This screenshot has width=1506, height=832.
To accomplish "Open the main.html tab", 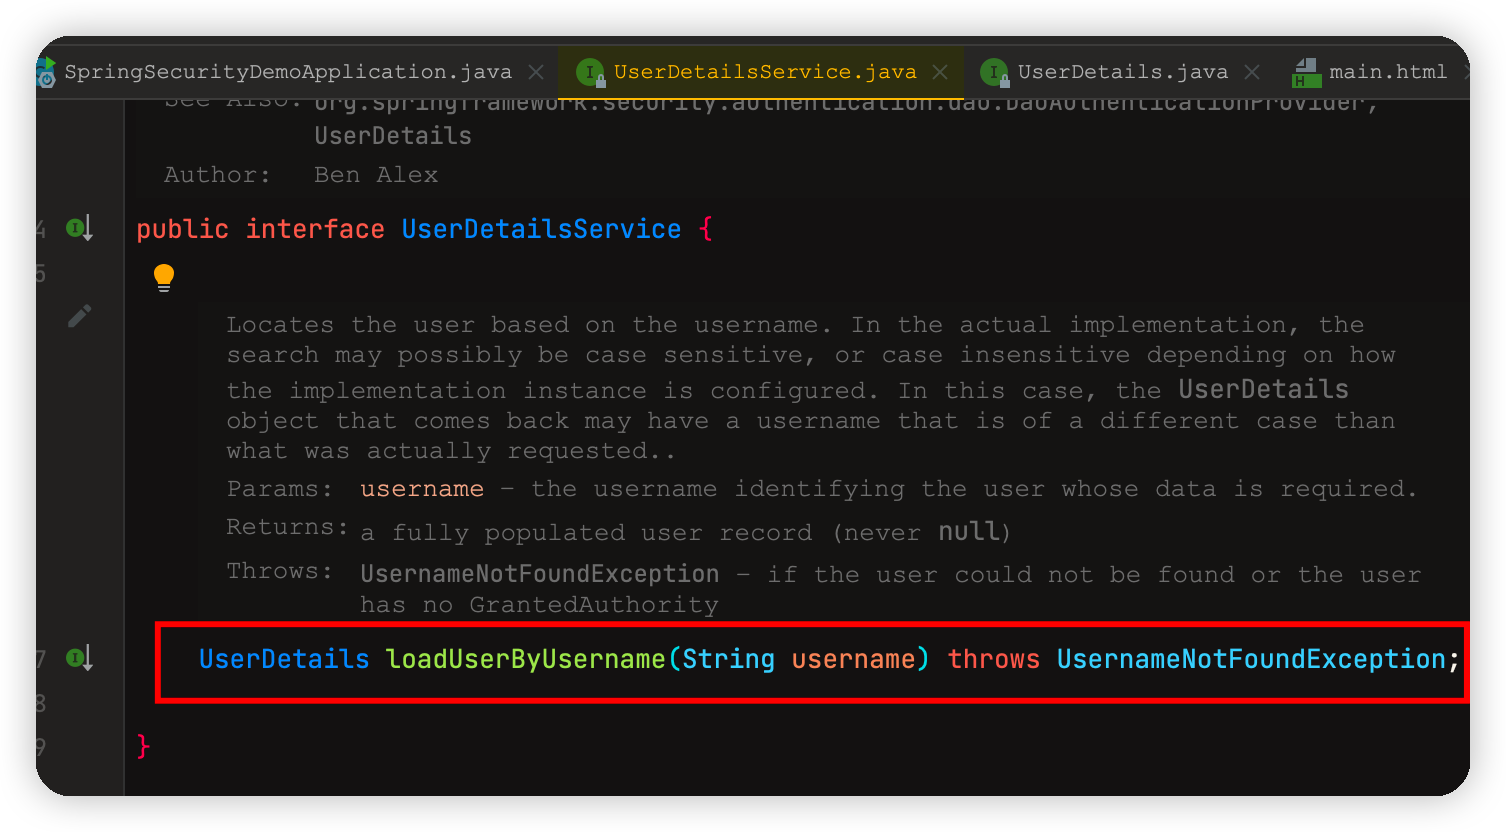I will point(1387,72).
